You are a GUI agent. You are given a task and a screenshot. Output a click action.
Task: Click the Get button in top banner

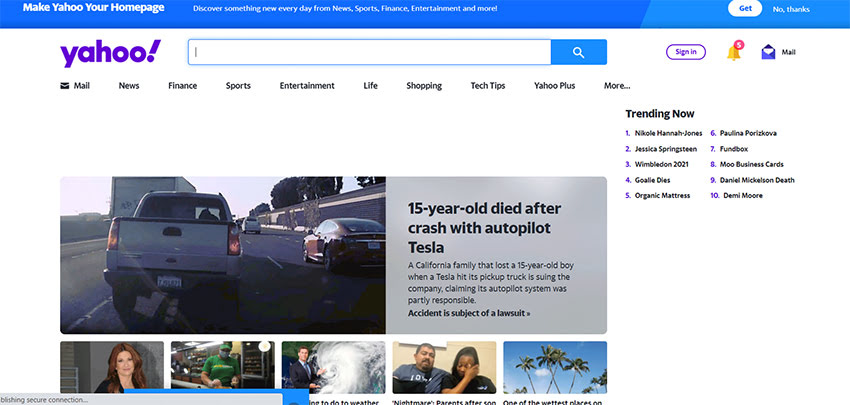(745, 9)
